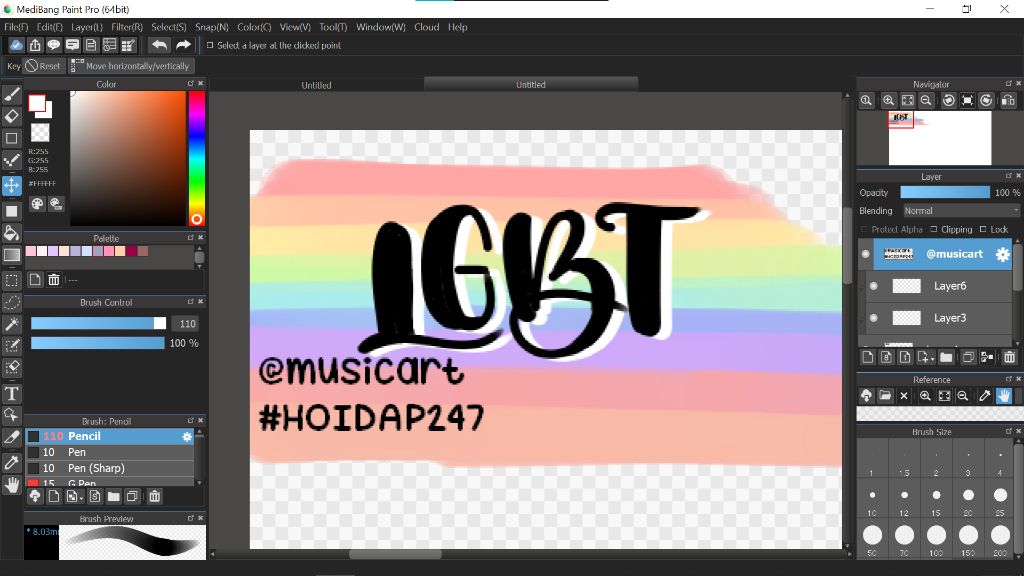Click the Reset button
This screenshot has height=576, width=1024.
[x=43, y=66]
